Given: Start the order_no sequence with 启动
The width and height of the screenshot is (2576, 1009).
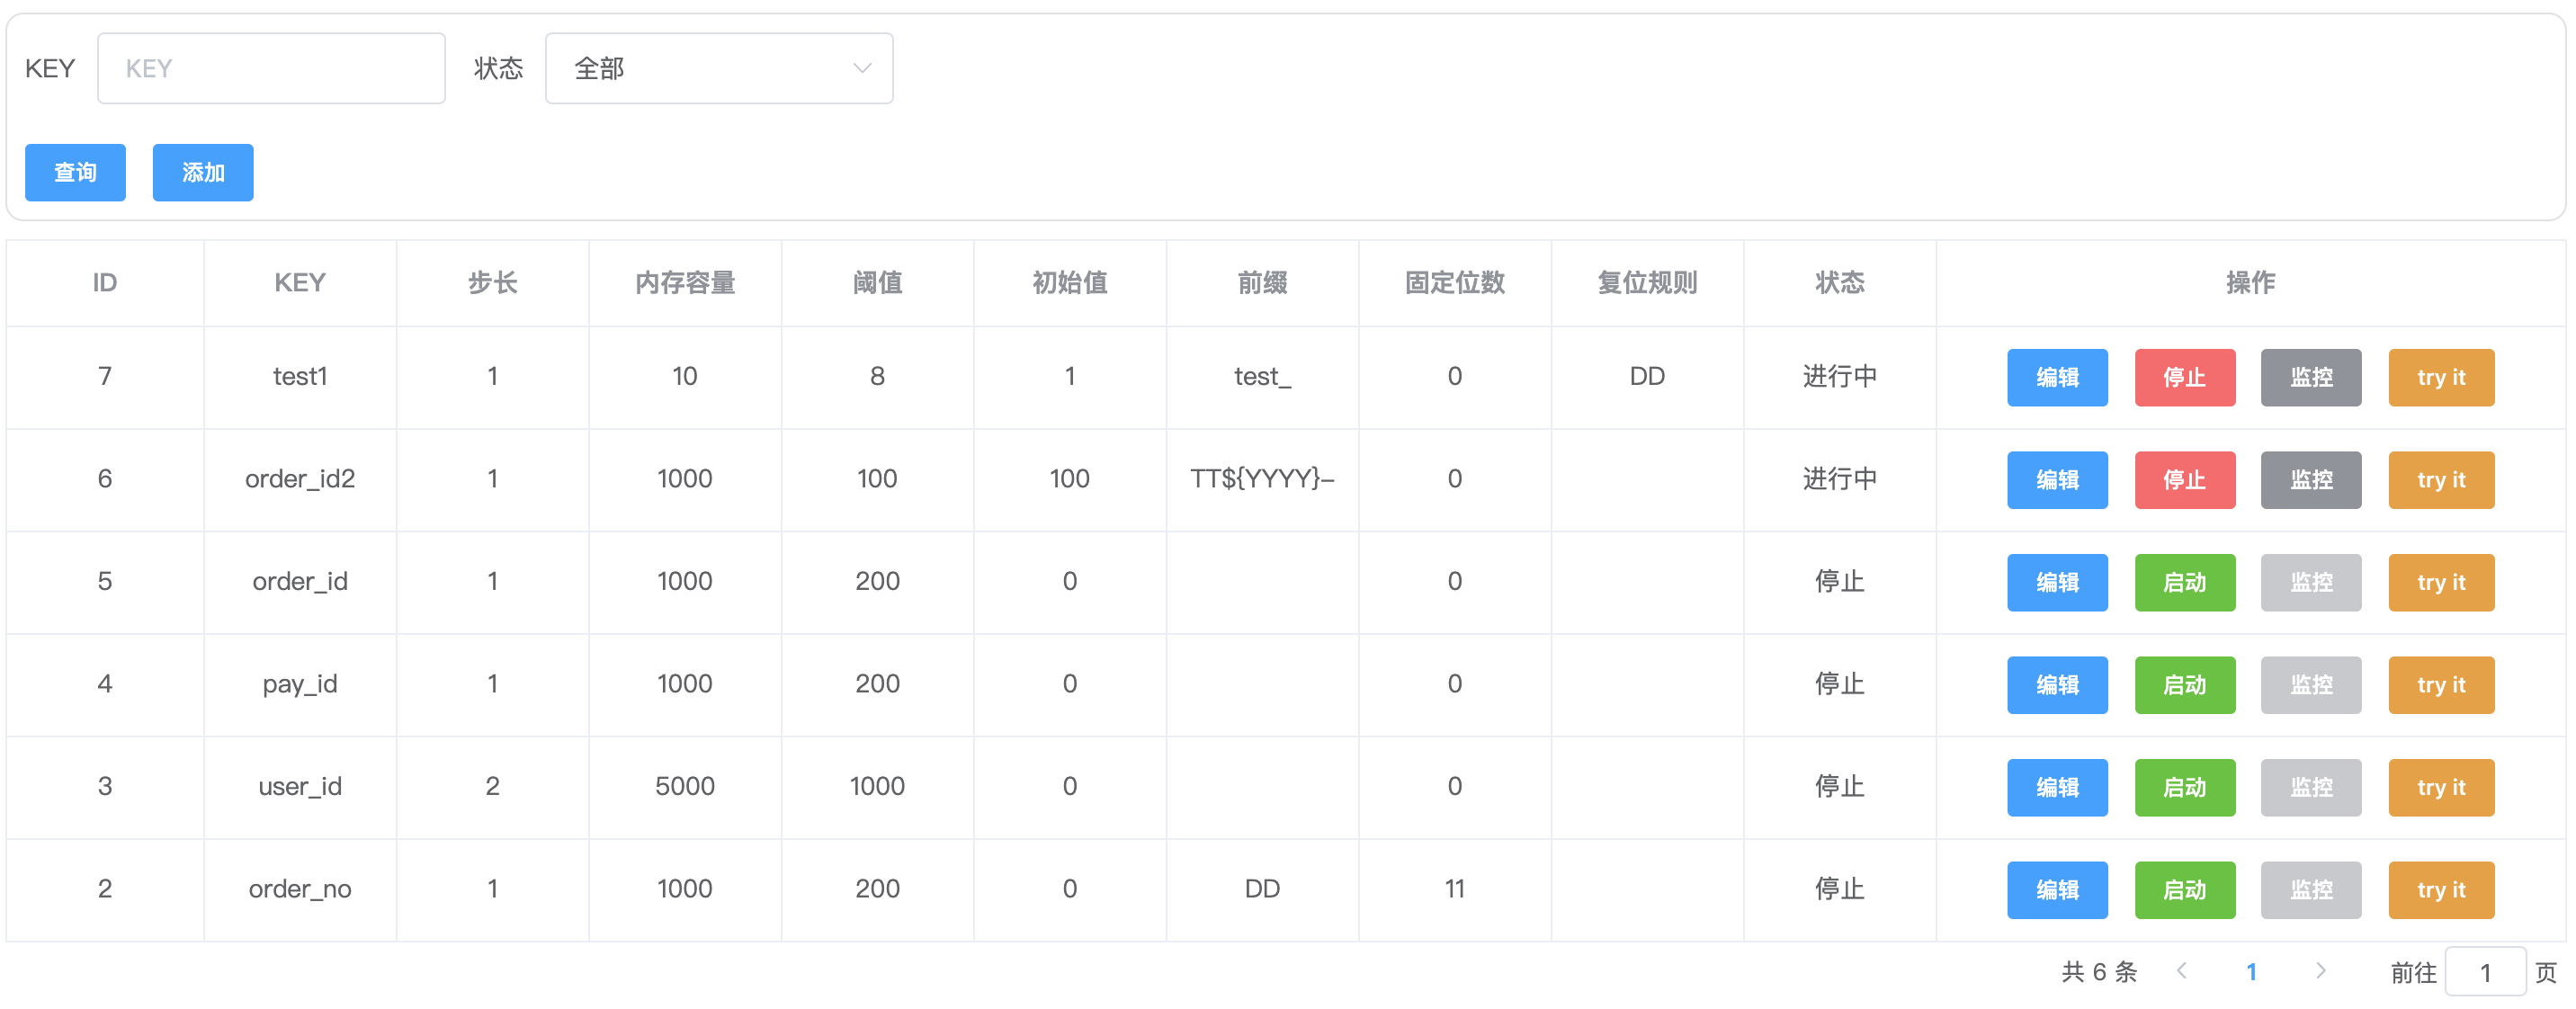Looking at the screenshot, I should [2184, 890].
